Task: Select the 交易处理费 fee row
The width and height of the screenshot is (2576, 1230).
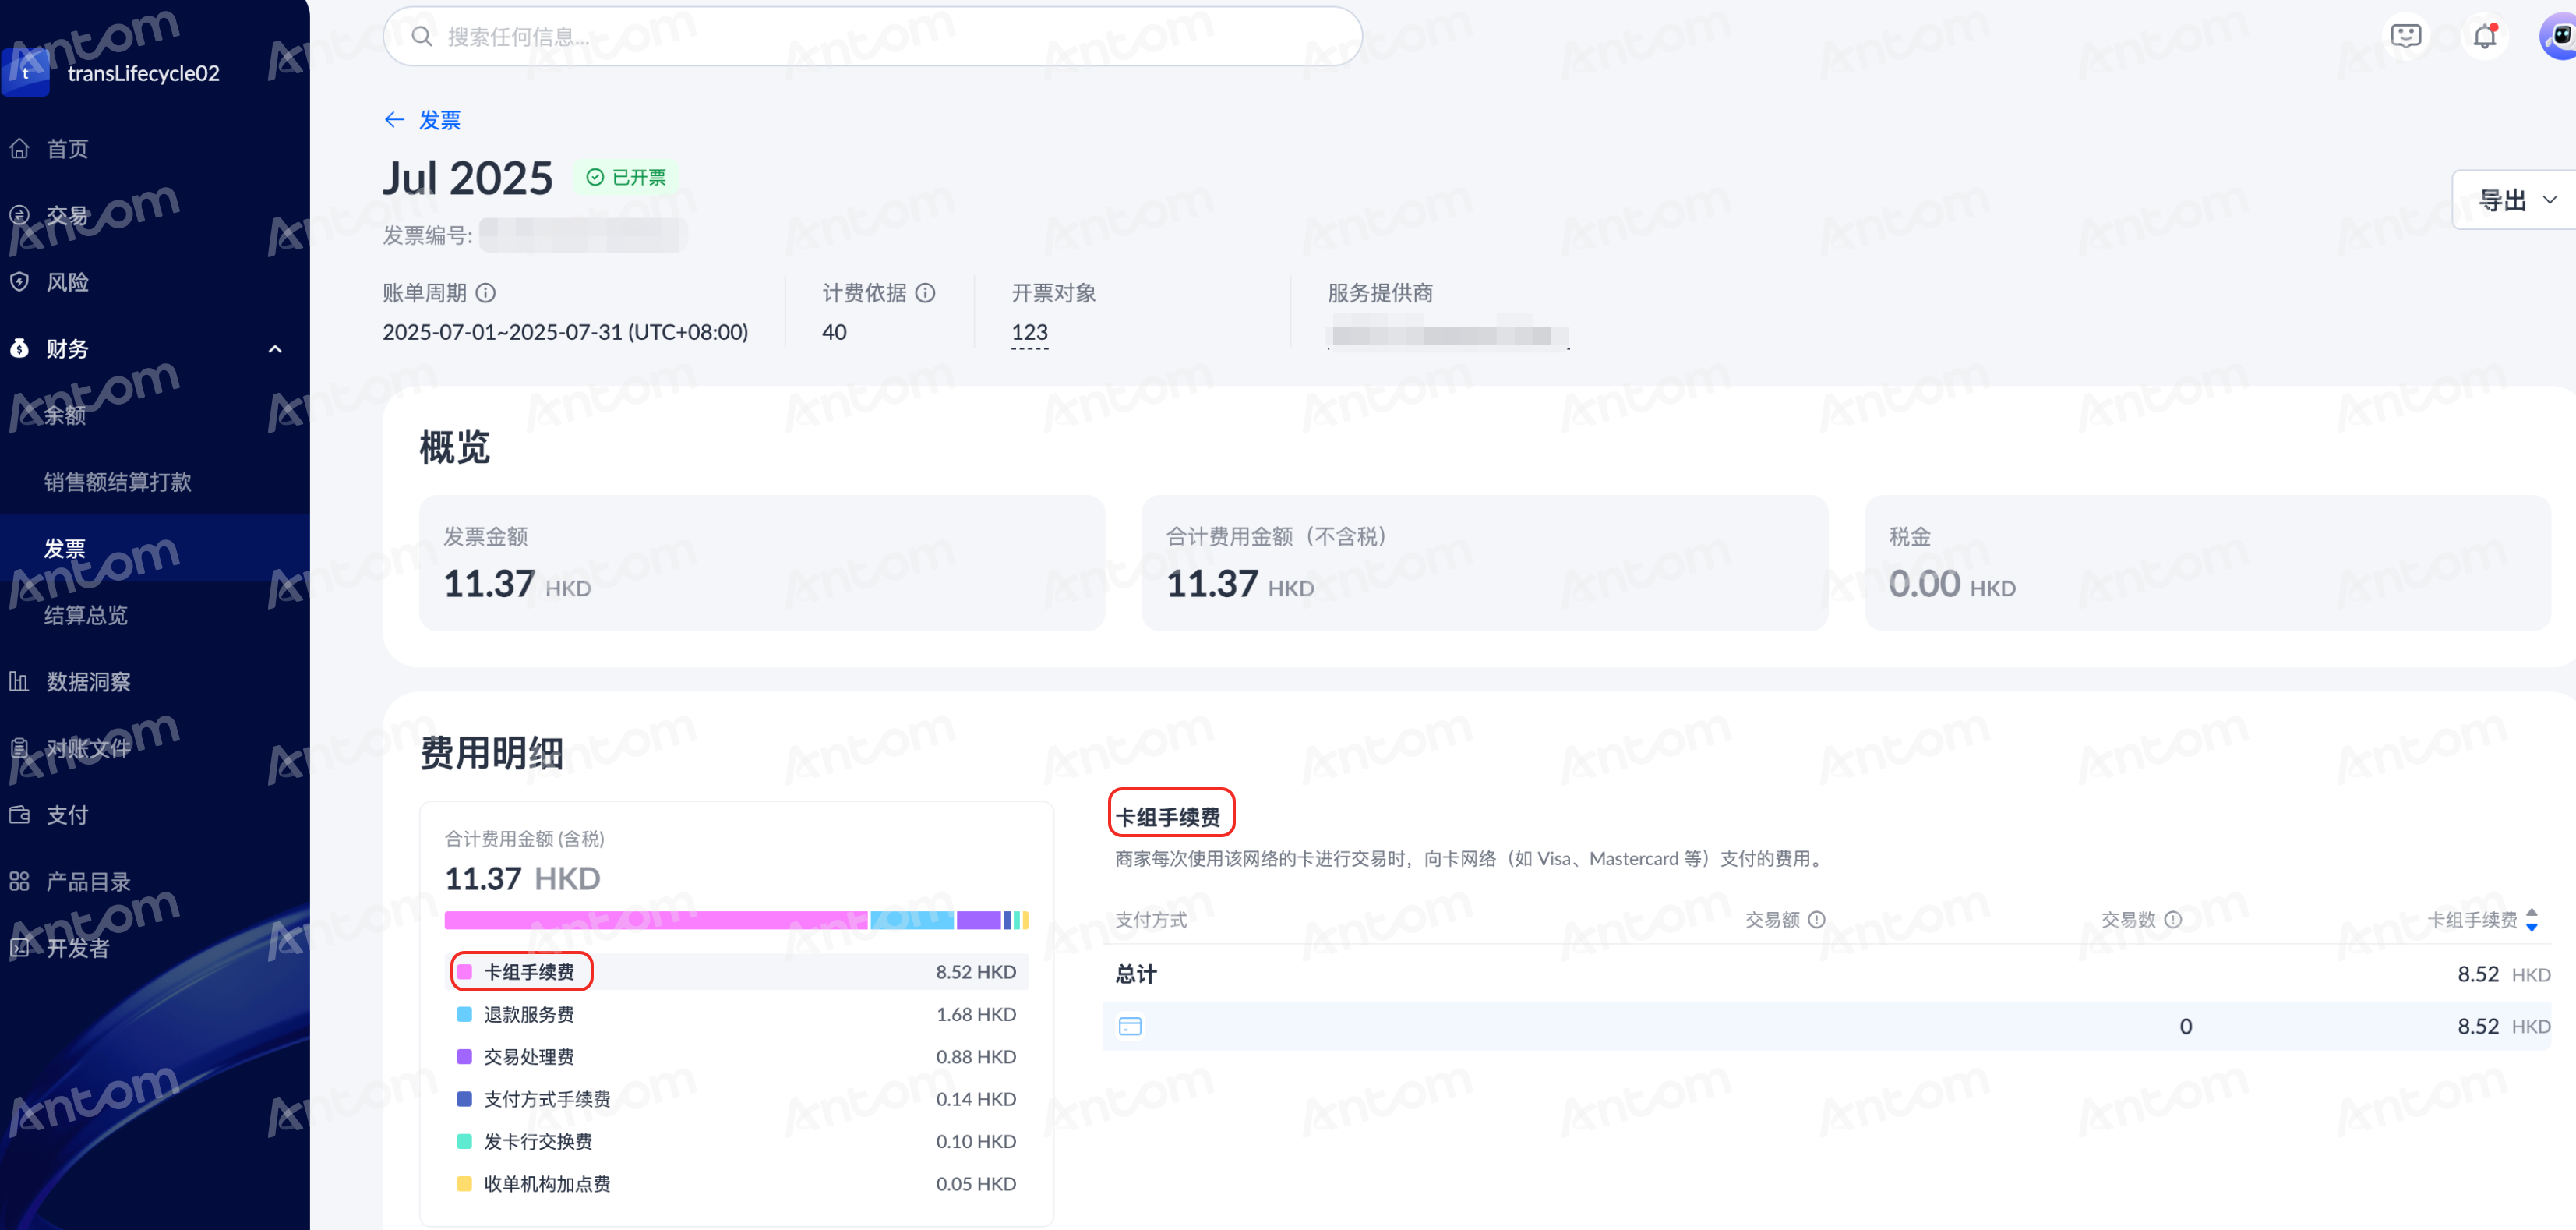Action: [736, 1057]
